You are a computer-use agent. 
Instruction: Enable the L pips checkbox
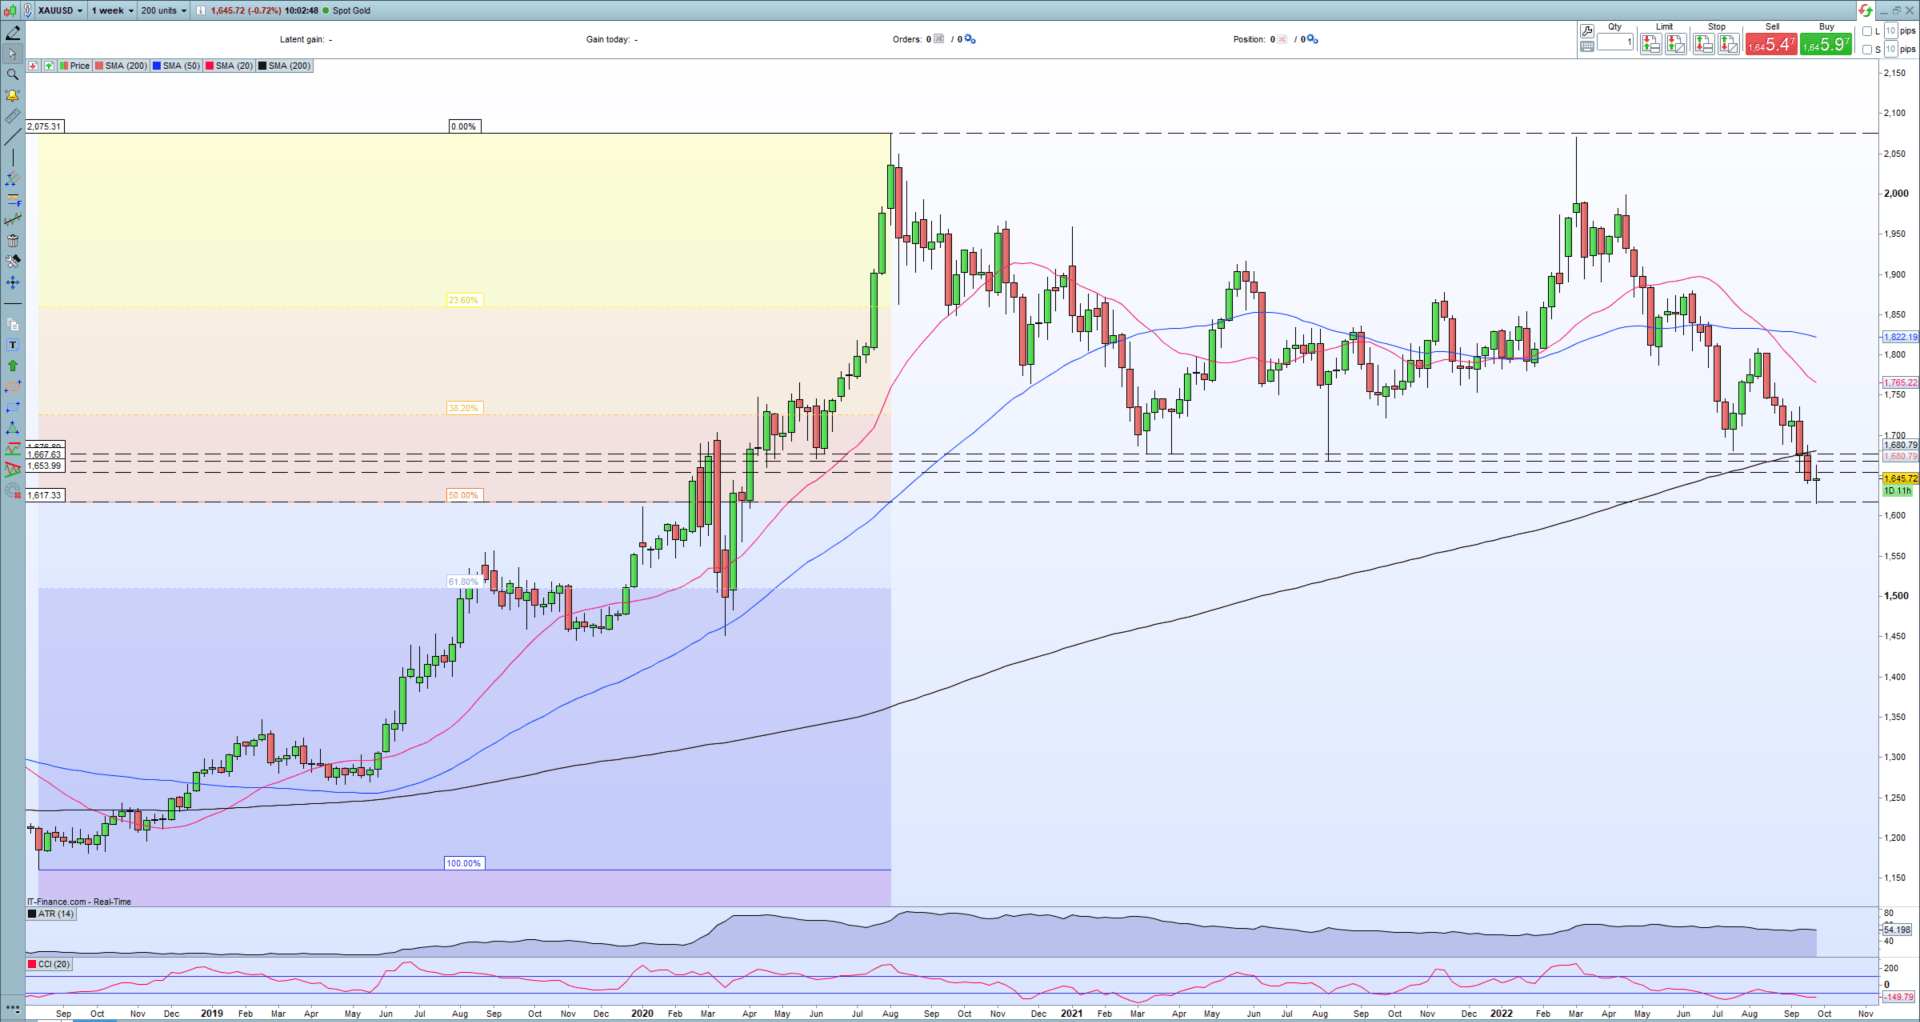tap(1867, 31)
